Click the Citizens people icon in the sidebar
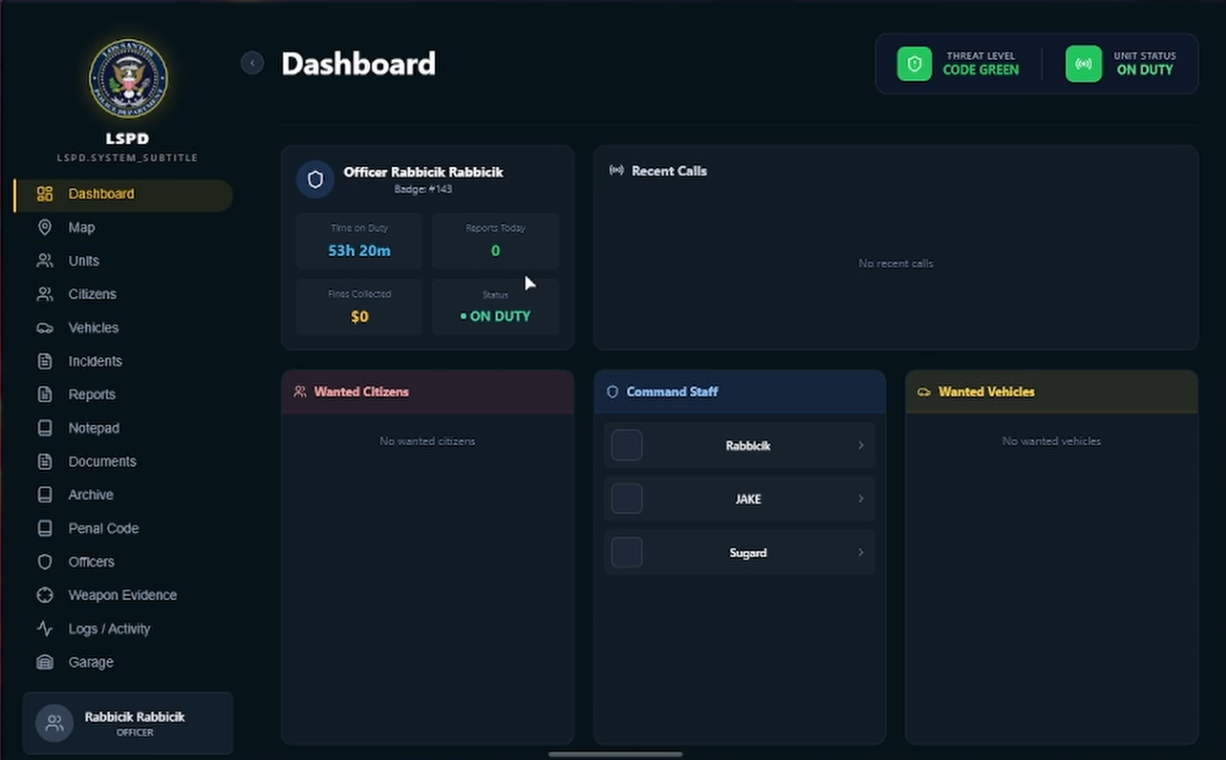 [x=45, y=294]
